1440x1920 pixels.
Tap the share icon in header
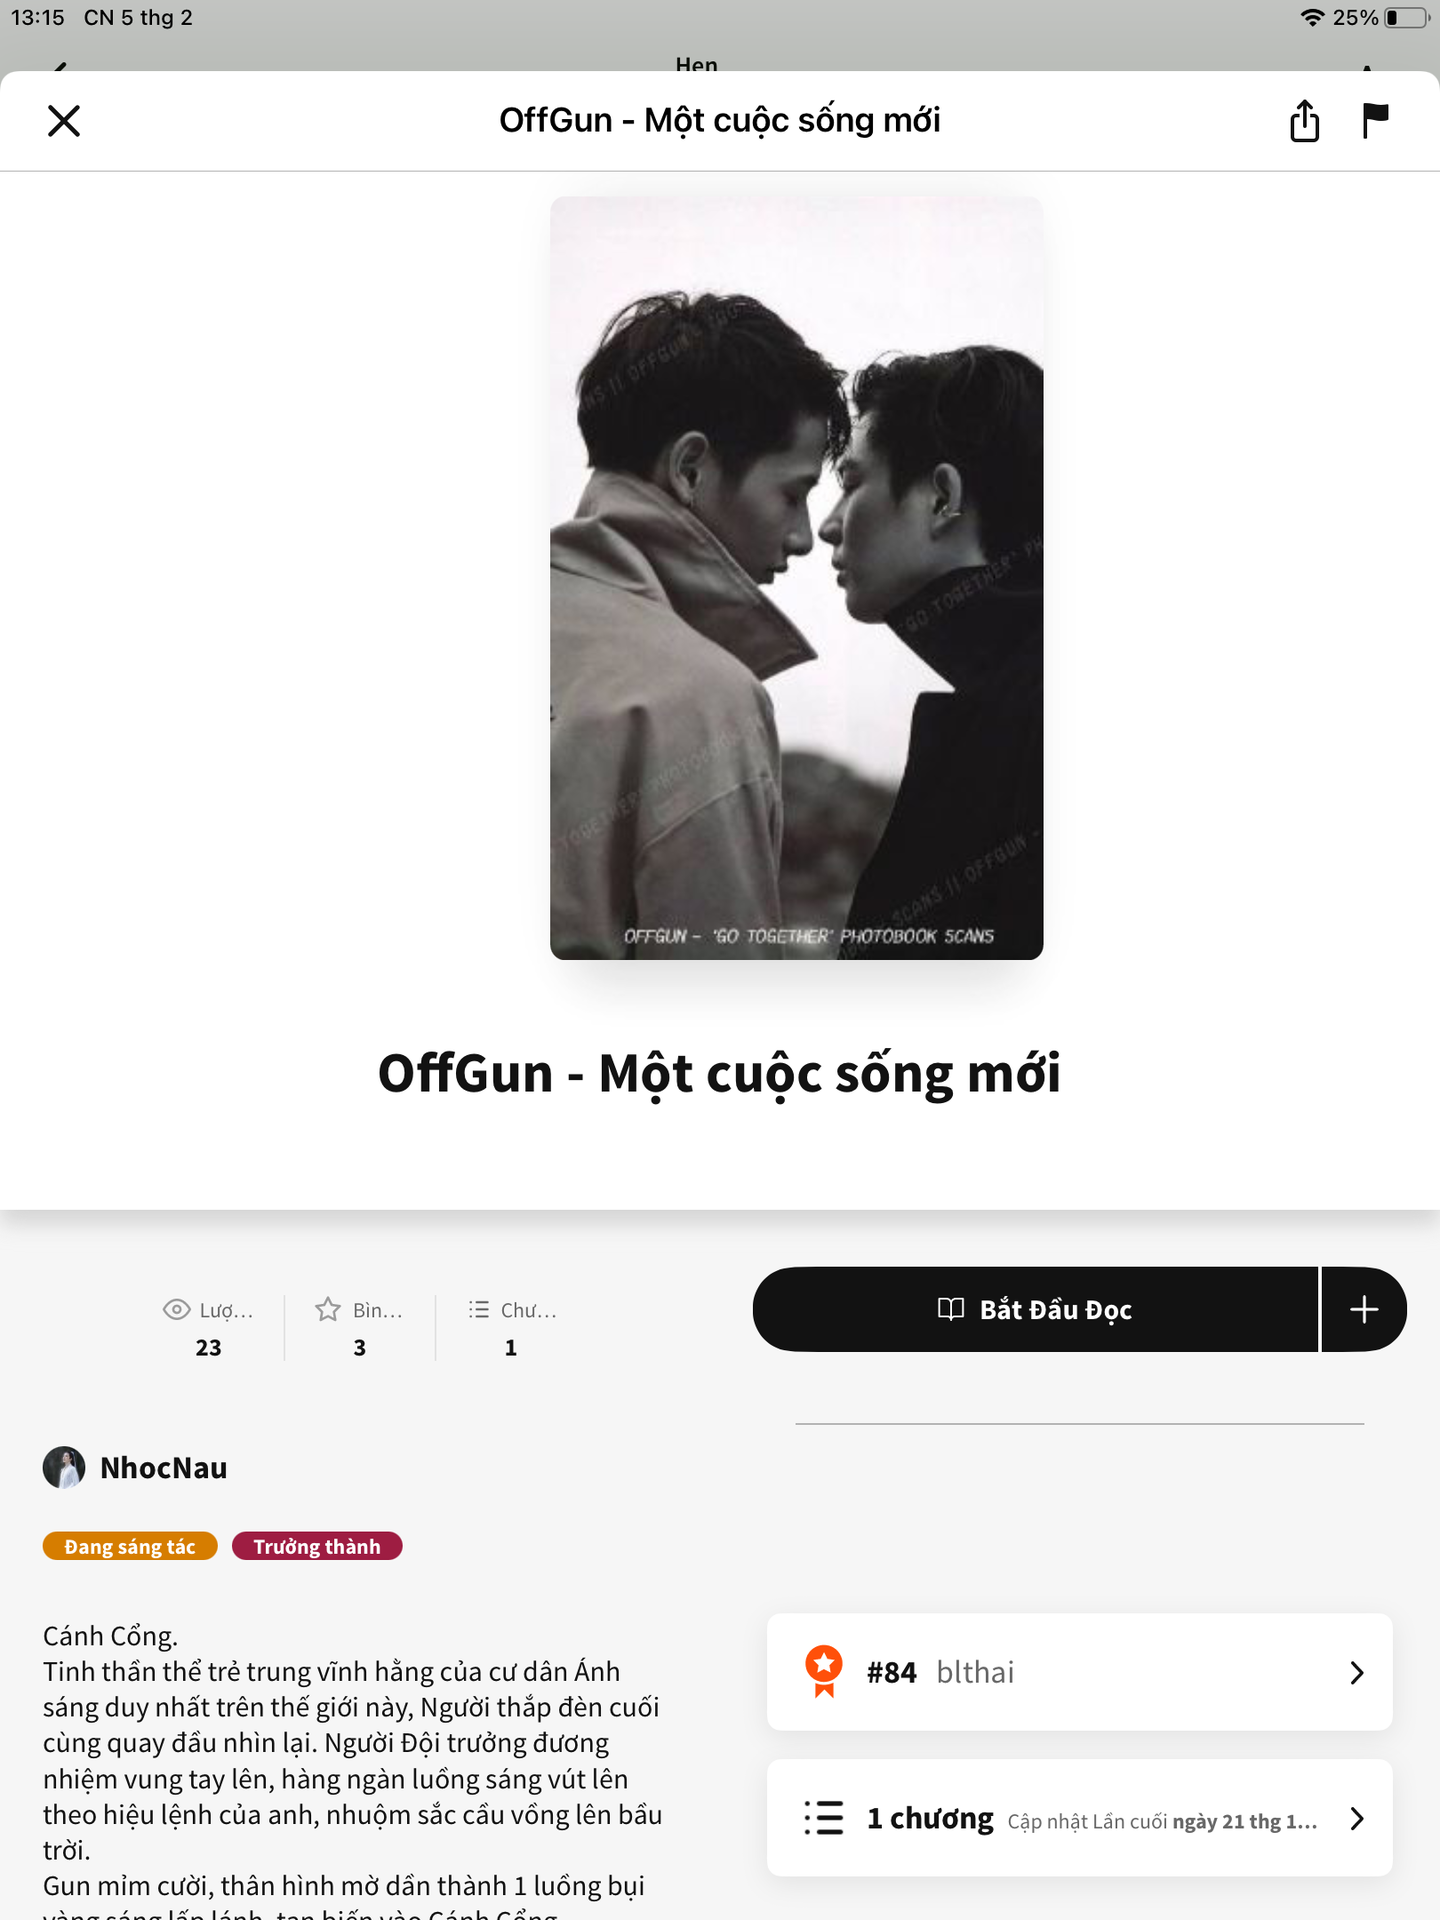[x=1304, y=121]
